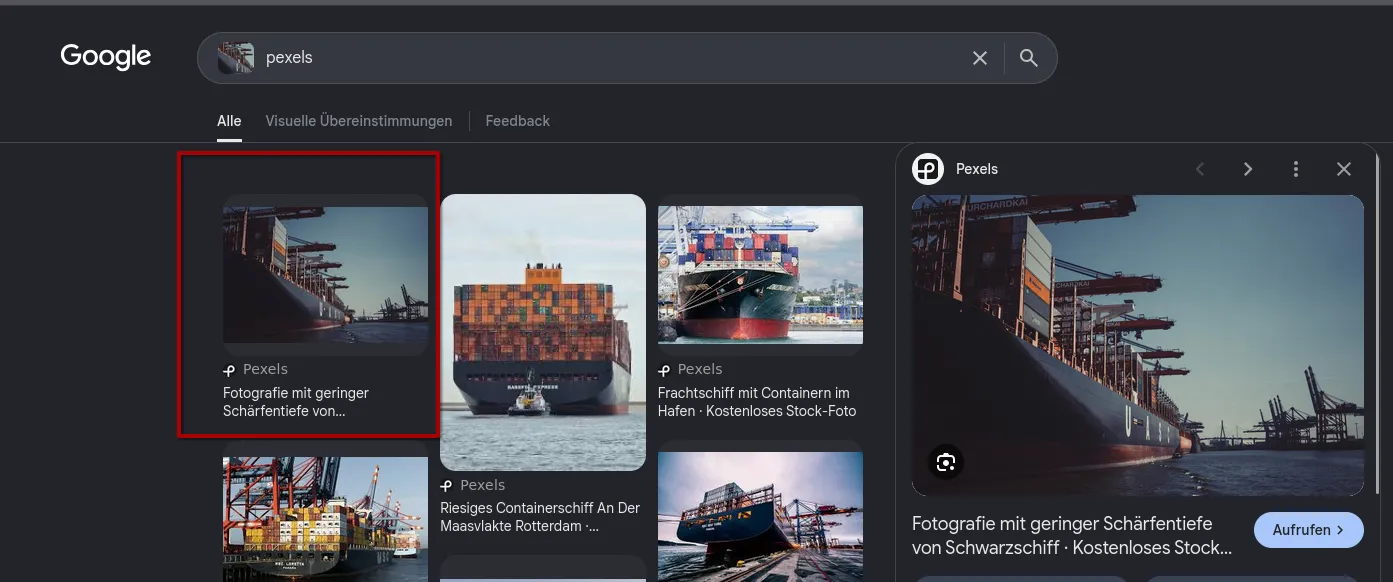Go to previous image in preview panel
Image resolution: width=1393 pixels, height=582 pixels.
point(1200,169)
